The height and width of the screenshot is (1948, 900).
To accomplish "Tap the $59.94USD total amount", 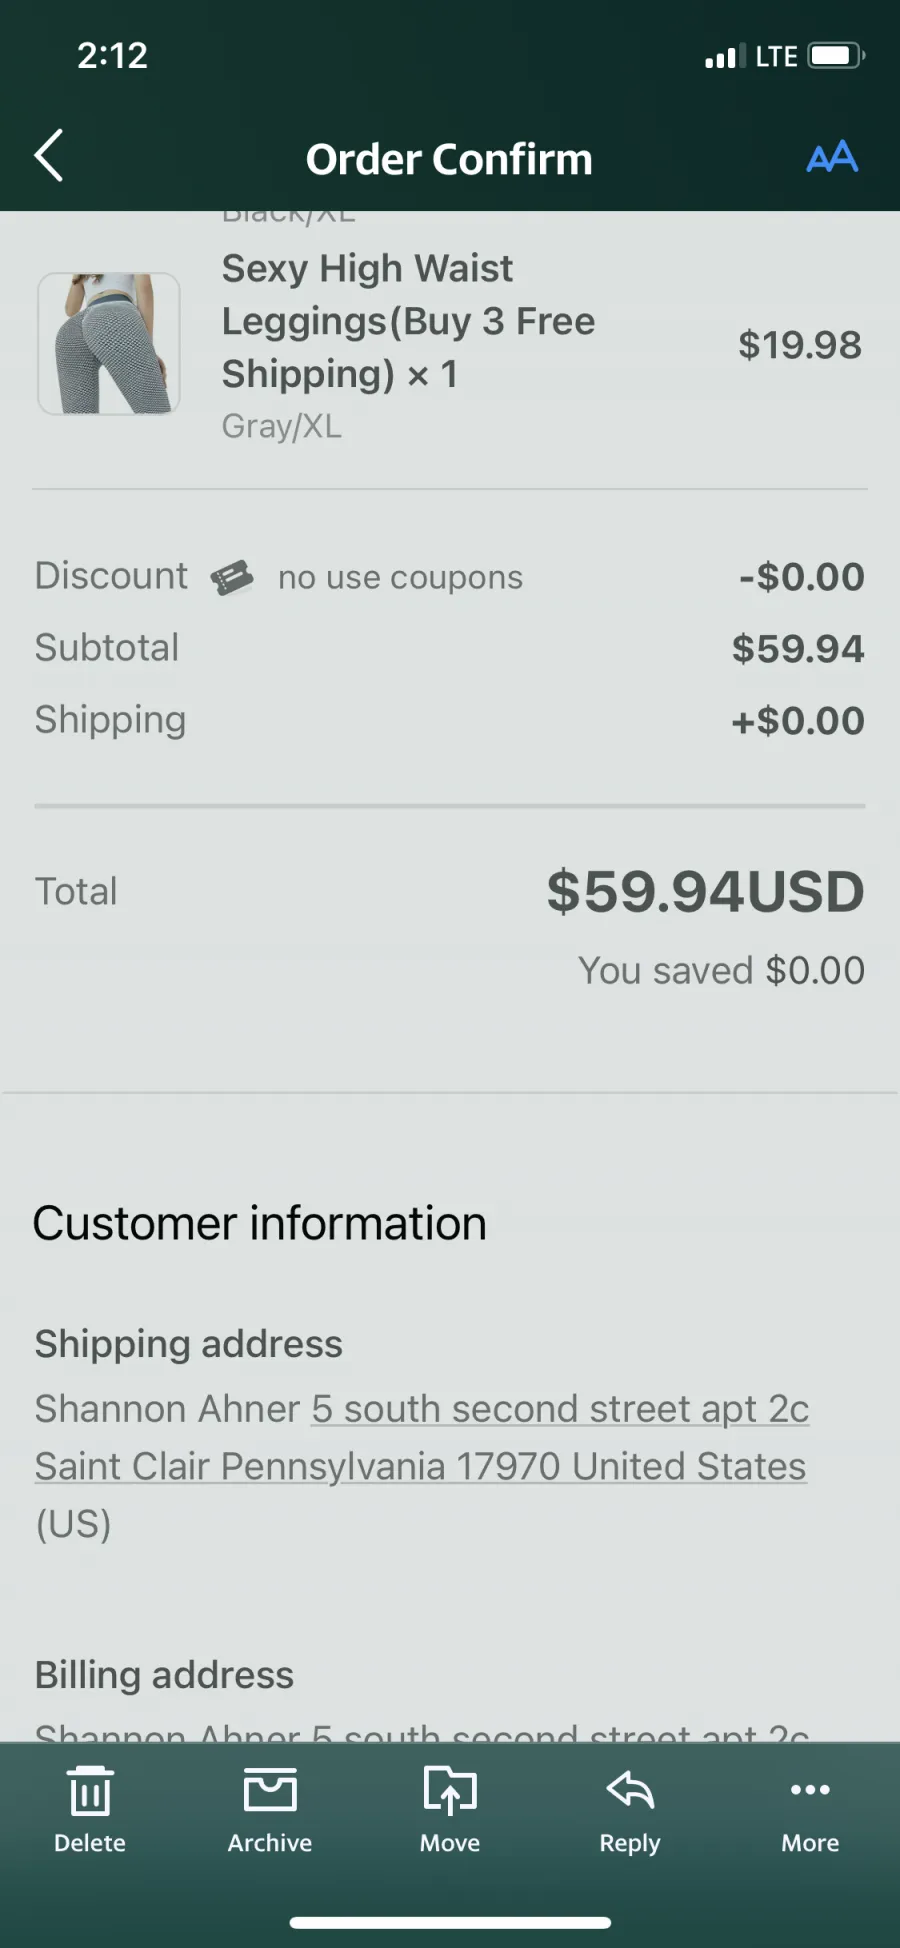I will (x=705, y=891).
